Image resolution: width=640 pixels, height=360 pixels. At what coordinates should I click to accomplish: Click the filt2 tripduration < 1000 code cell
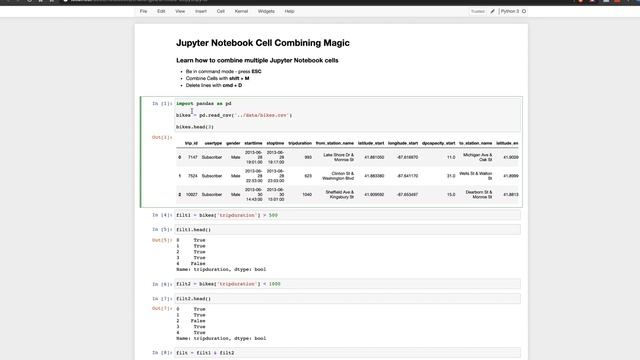pyautogui.click(x=348, y=284)
